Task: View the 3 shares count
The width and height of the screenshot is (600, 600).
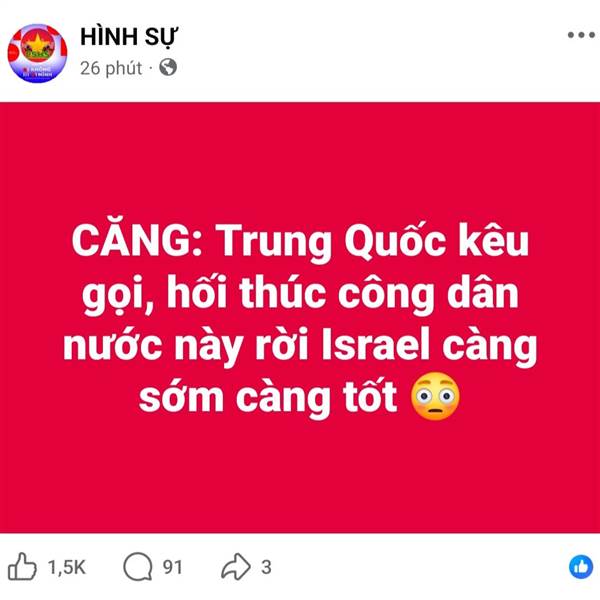Action: pyautogui.click(x=266, y=567)
